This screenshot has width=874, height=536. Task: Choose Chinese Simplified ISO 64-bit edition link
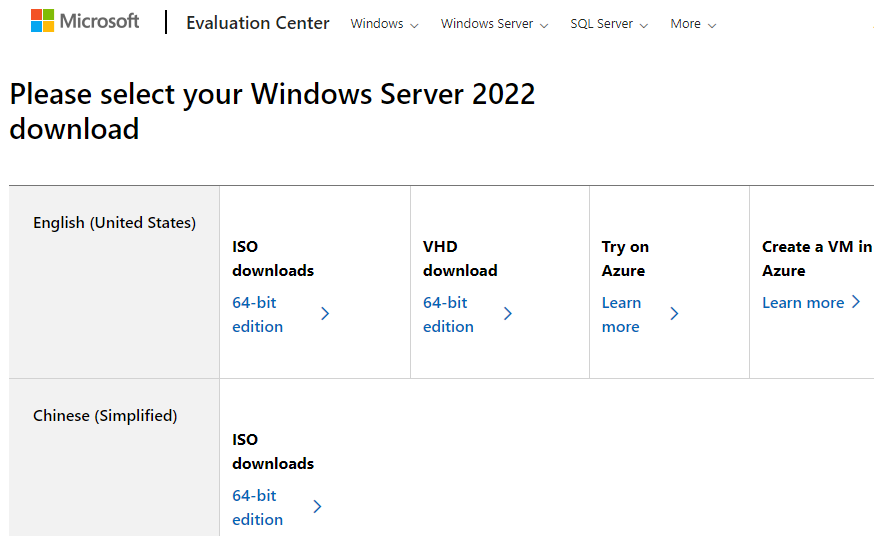pos(257,507)
